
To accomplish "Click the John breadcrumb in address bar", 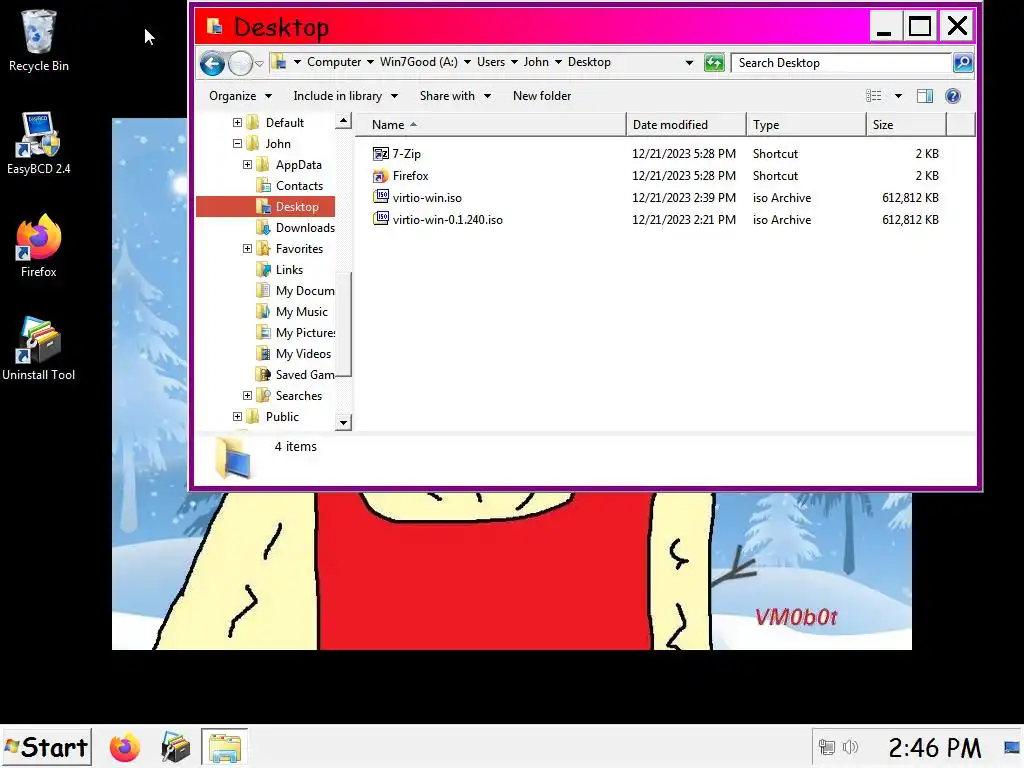I will click(x=536, y=62).
